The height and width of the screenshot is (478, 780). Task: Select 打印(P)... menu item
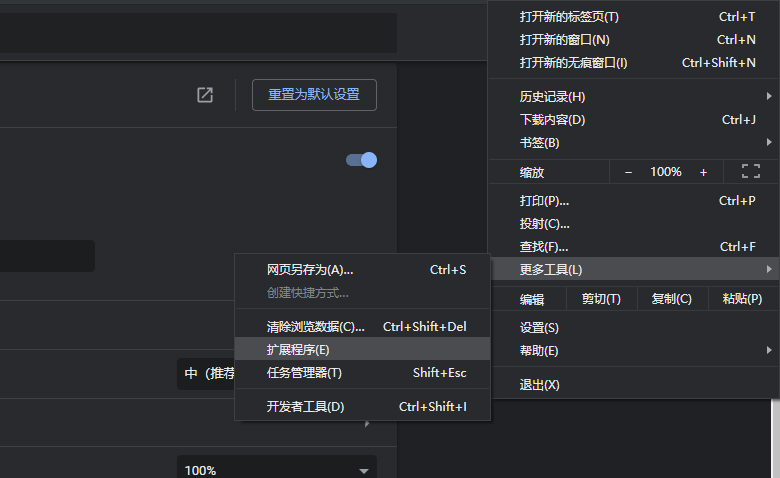tap(633, 200)
